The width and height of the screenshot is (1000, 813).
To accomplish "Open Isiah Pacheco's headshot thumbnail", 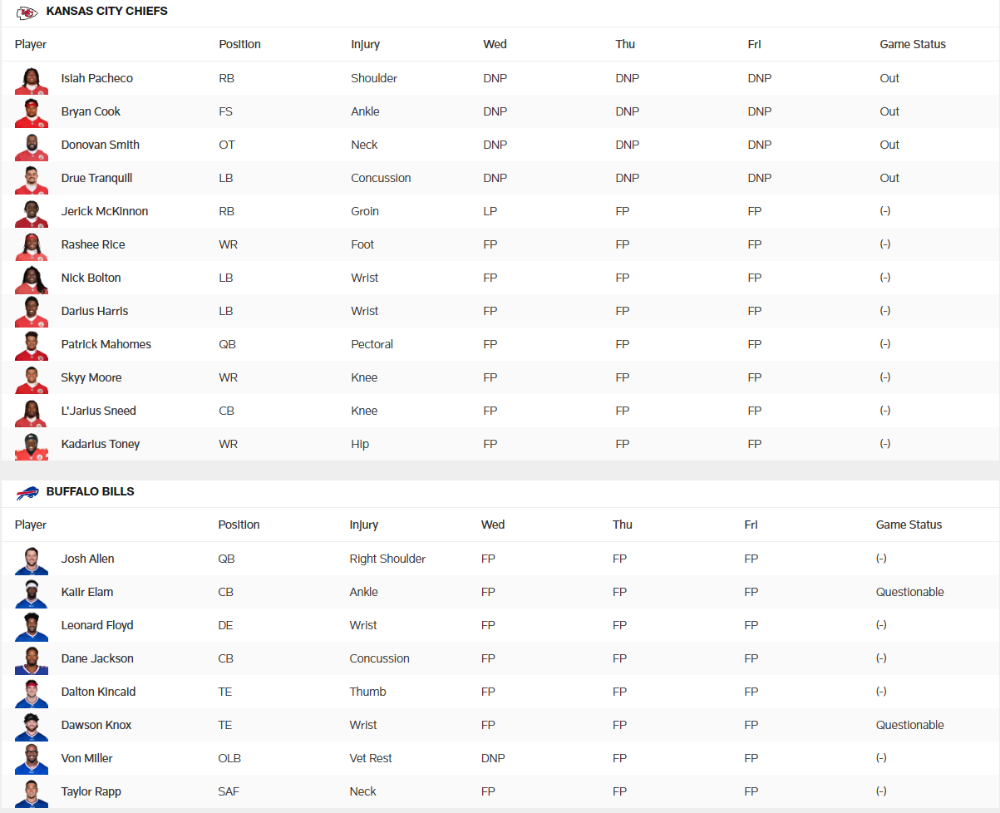I will (x=31, y=80).
